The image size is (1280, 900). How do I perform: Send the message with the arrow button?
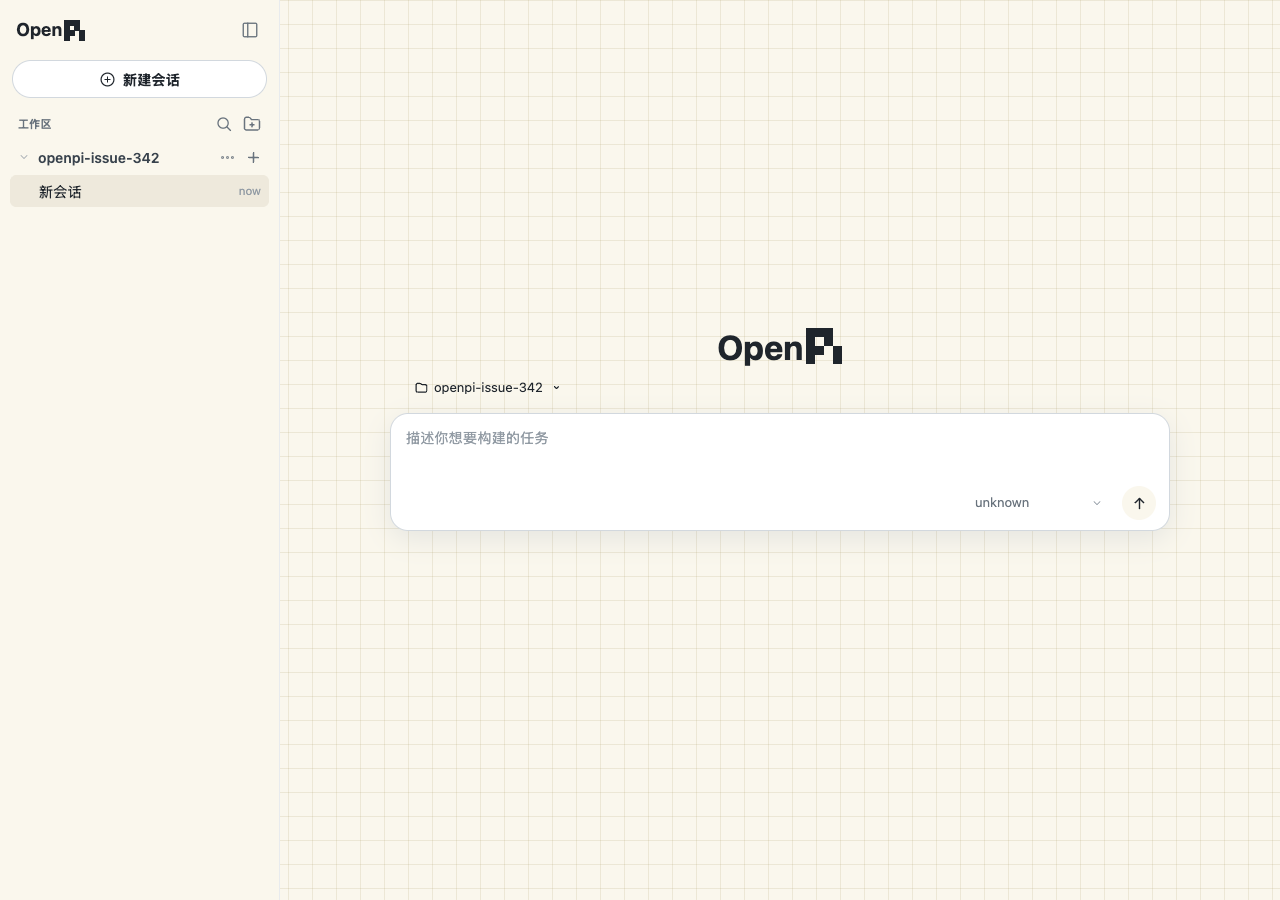pyautogui.click(x=1138, y=503)
